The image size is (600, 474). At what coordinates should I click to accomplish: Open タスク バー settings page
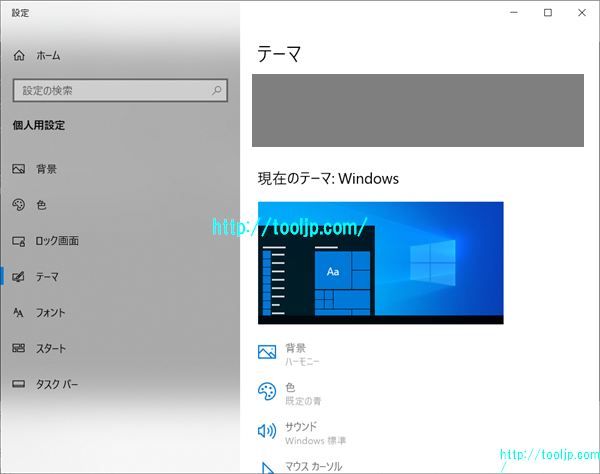(57, 384)
